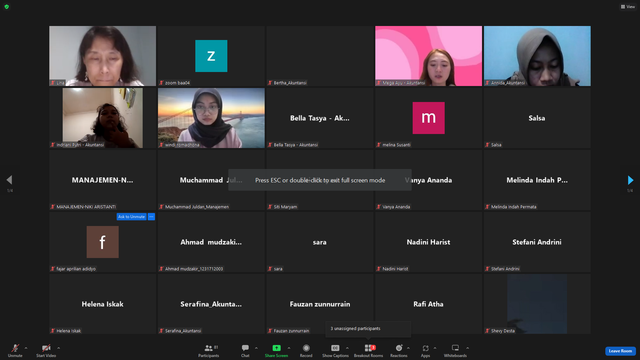The width and height of the screenshot is (640, 360).
Task: Go to the next gallery page arrow
Action: (x=630, y=180)
